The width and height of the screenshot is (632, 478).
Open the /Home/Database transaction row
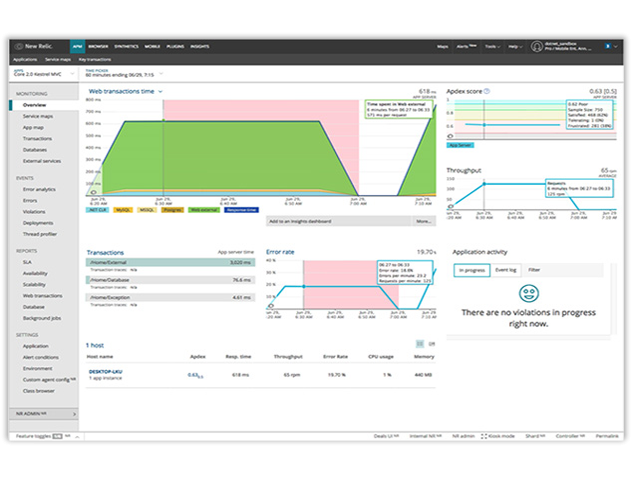click(x=170, y=280)
